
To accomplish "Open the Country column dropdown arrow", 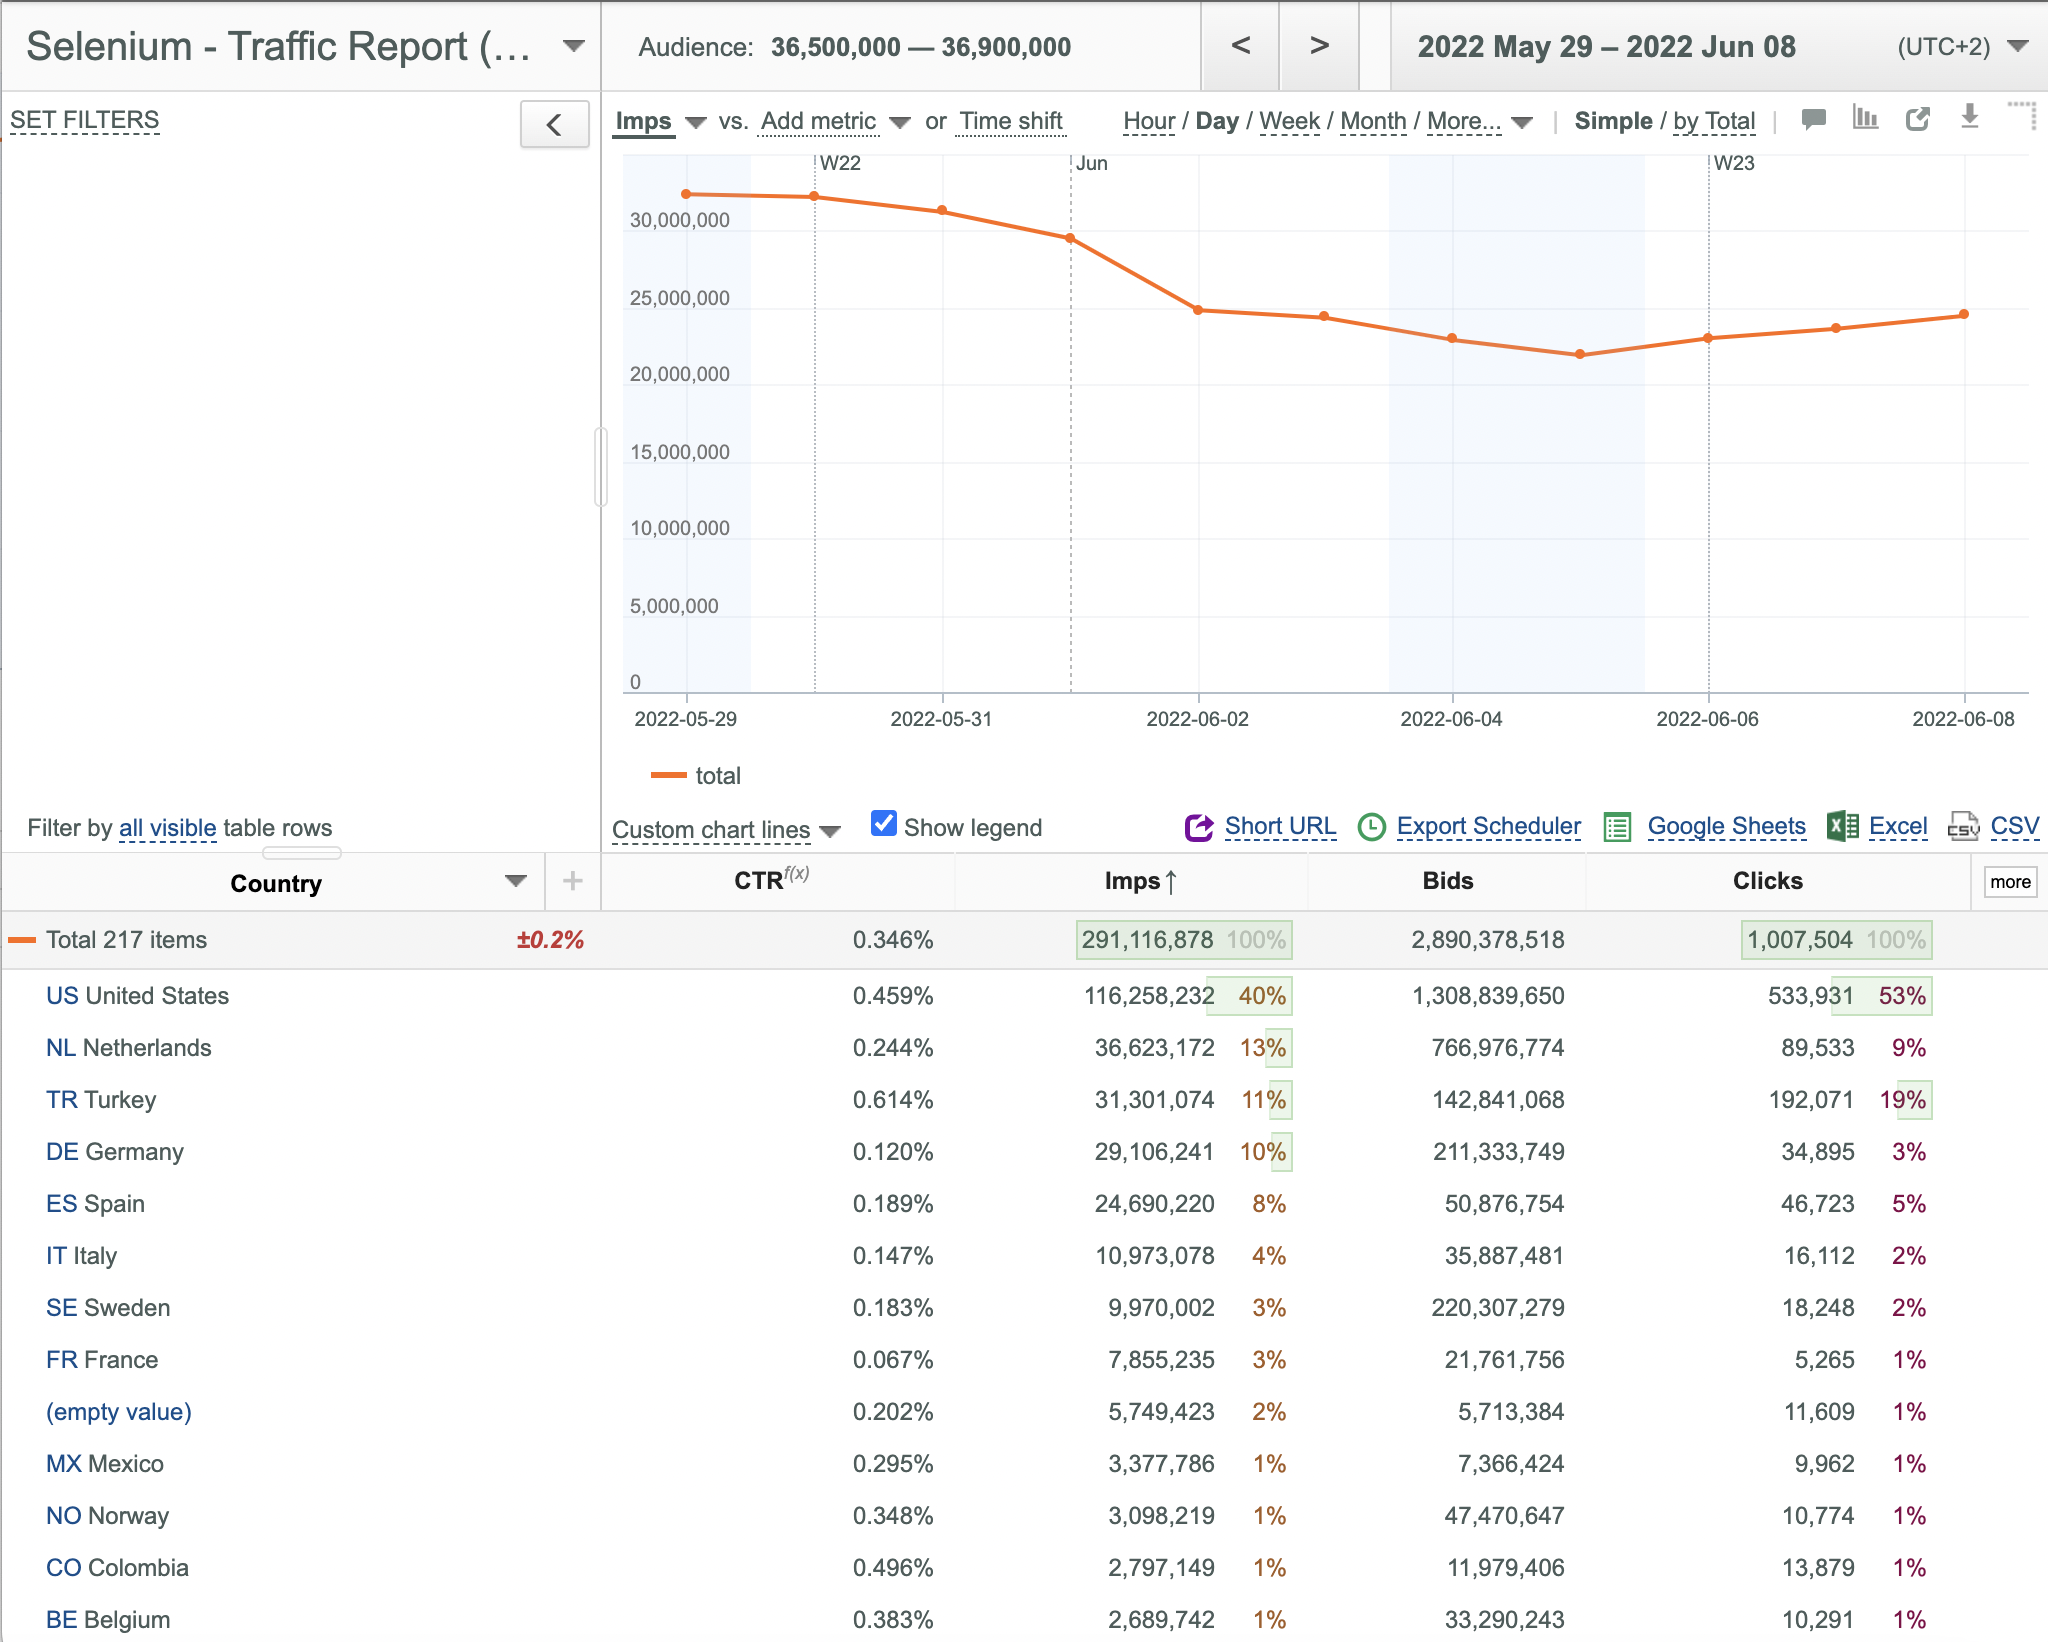I will coord(516,881).
